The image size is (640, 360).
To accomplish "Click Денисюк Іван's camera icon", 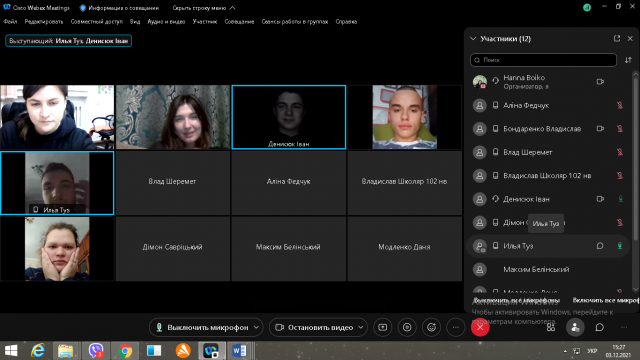I will [x=600, y=199].
